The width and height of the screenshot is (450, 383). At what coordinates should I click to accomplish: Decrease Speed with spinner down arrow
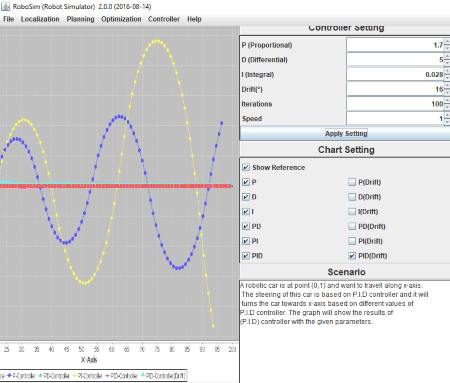pyautogui.click(x=447, y=122)
